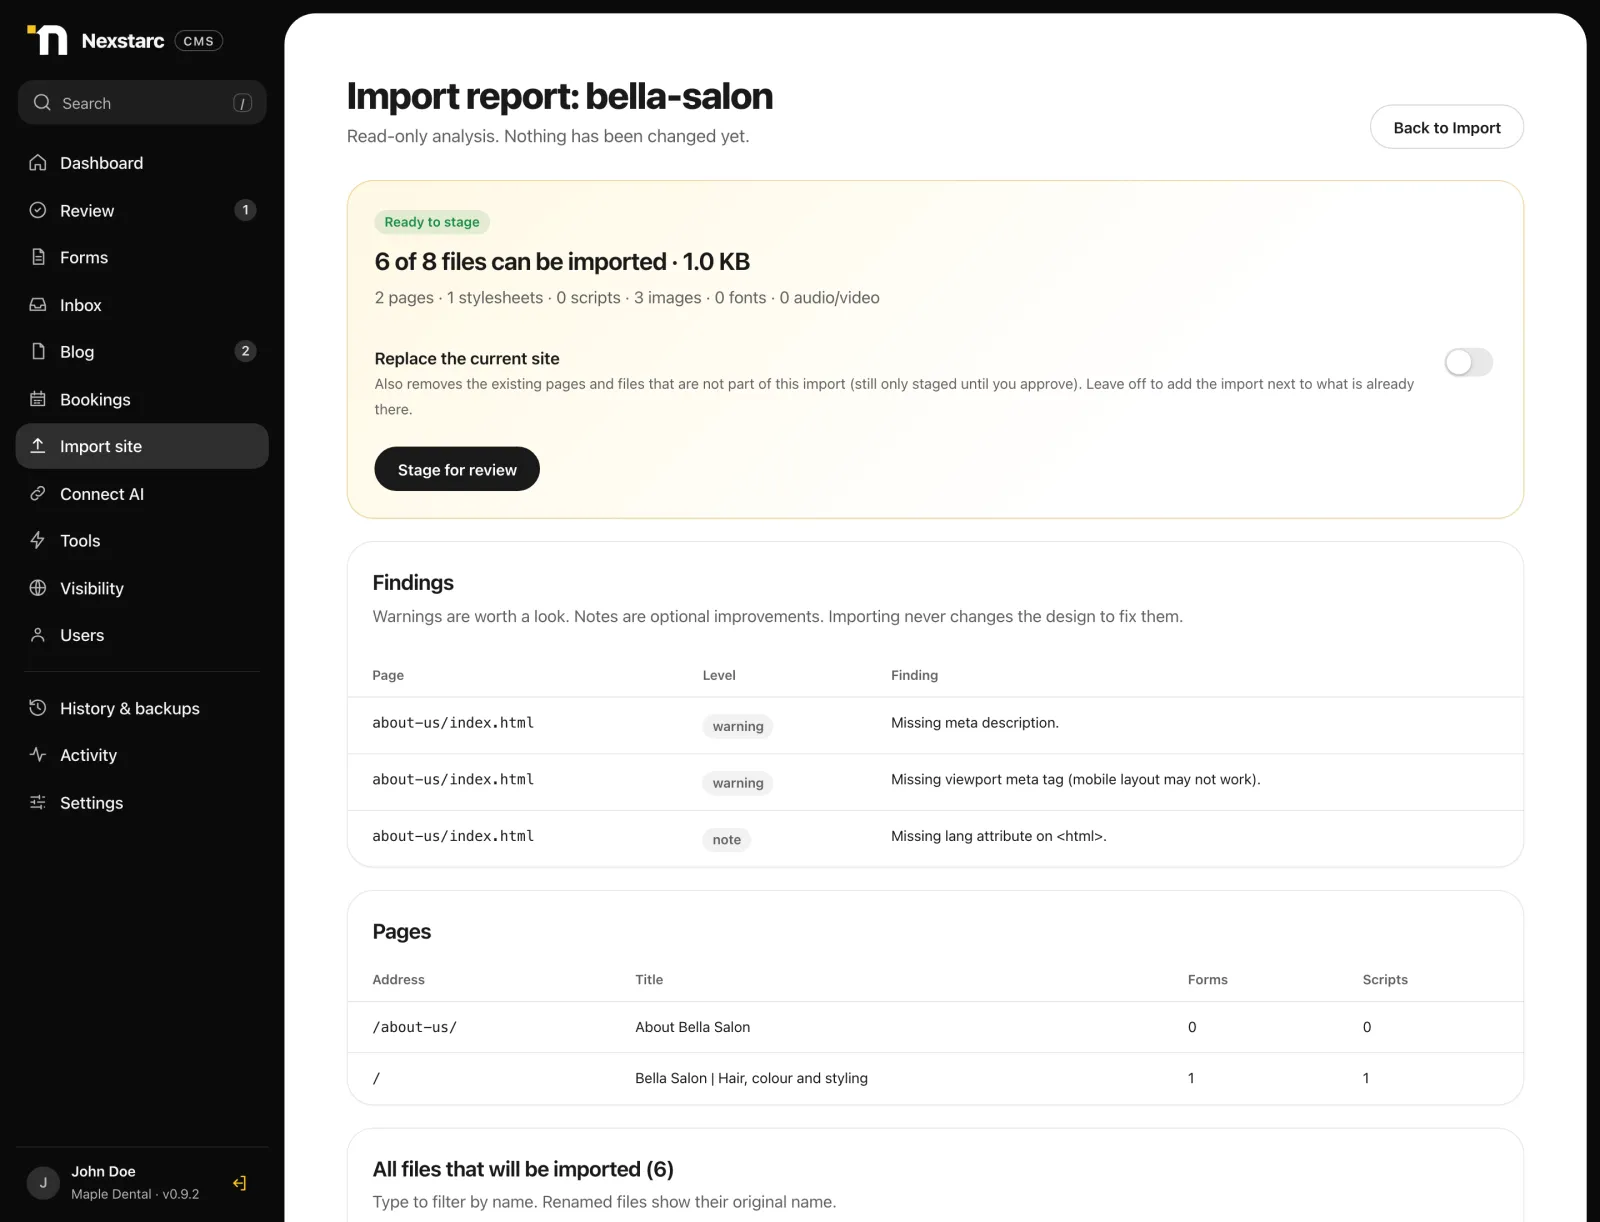Image resolution: width=1600 pixels, height=1222 pixels.
Task: Open the Dashboard menu item
Action: click(x=142, y=162)
